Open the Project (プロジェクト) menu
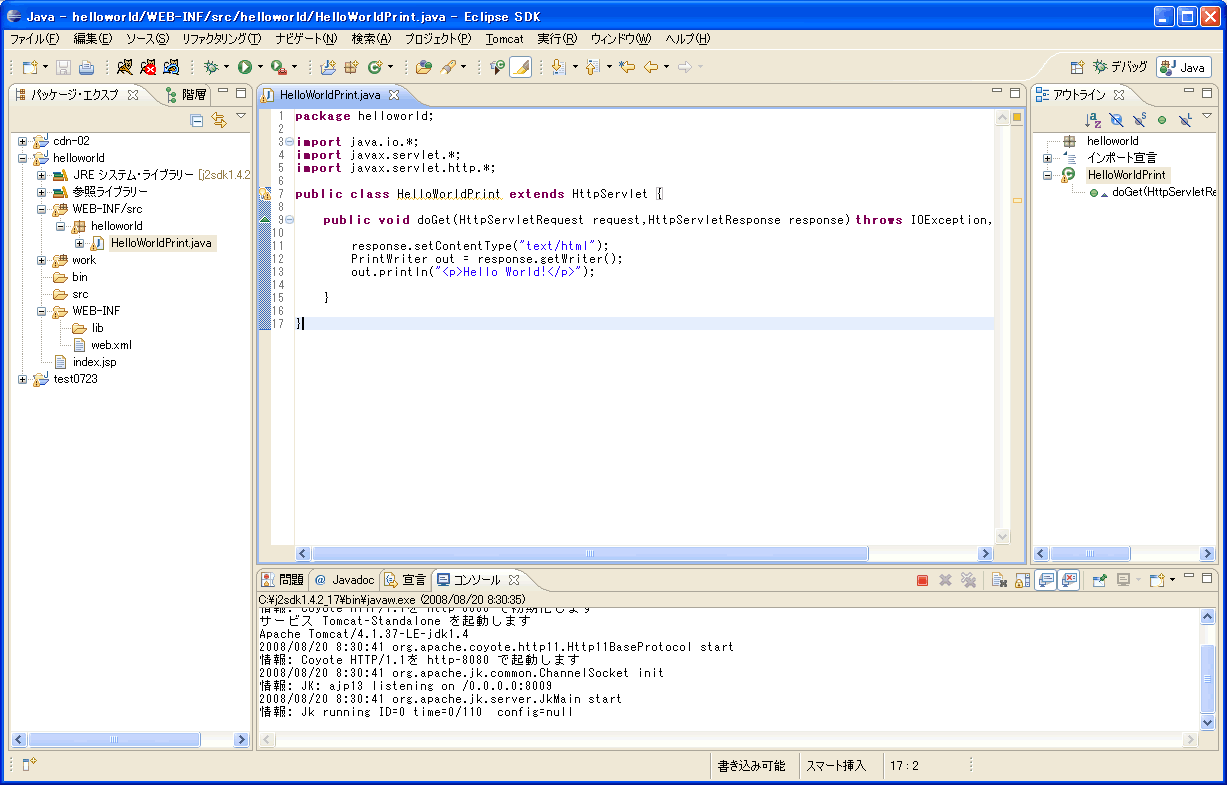 (x=438, y=39)
